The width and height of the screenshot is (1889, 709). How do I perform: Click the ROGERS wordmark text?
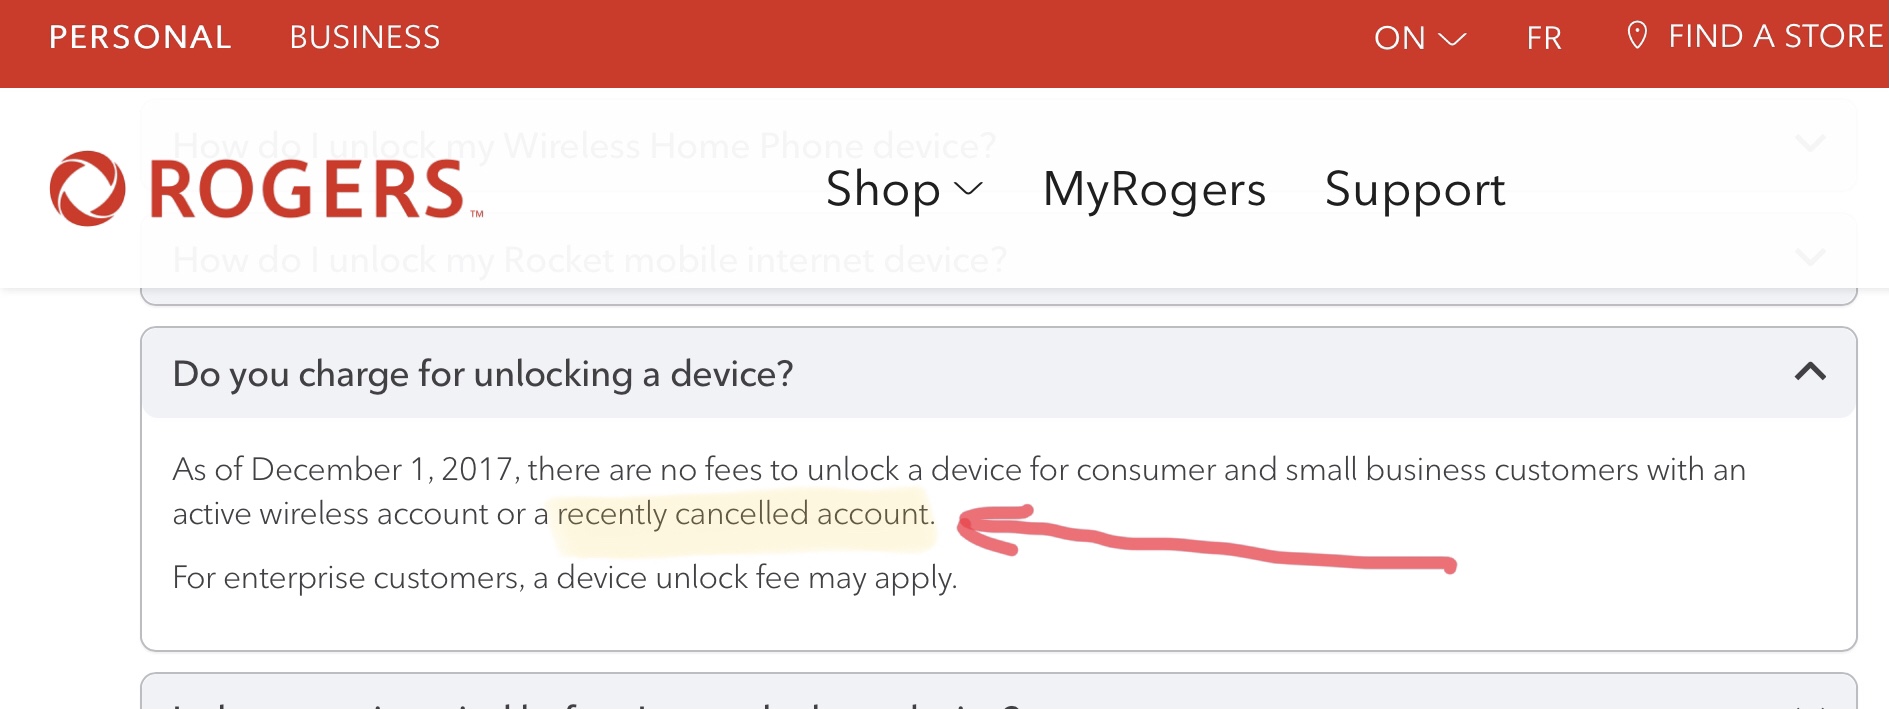(307, 189)
